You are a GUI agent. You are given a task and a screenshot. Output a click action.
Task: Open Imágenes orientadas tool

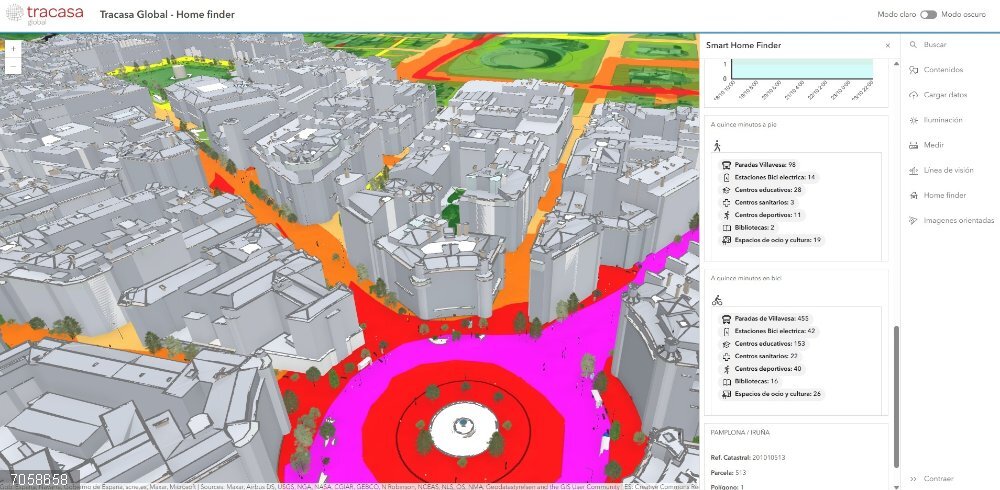pos(957,220)
